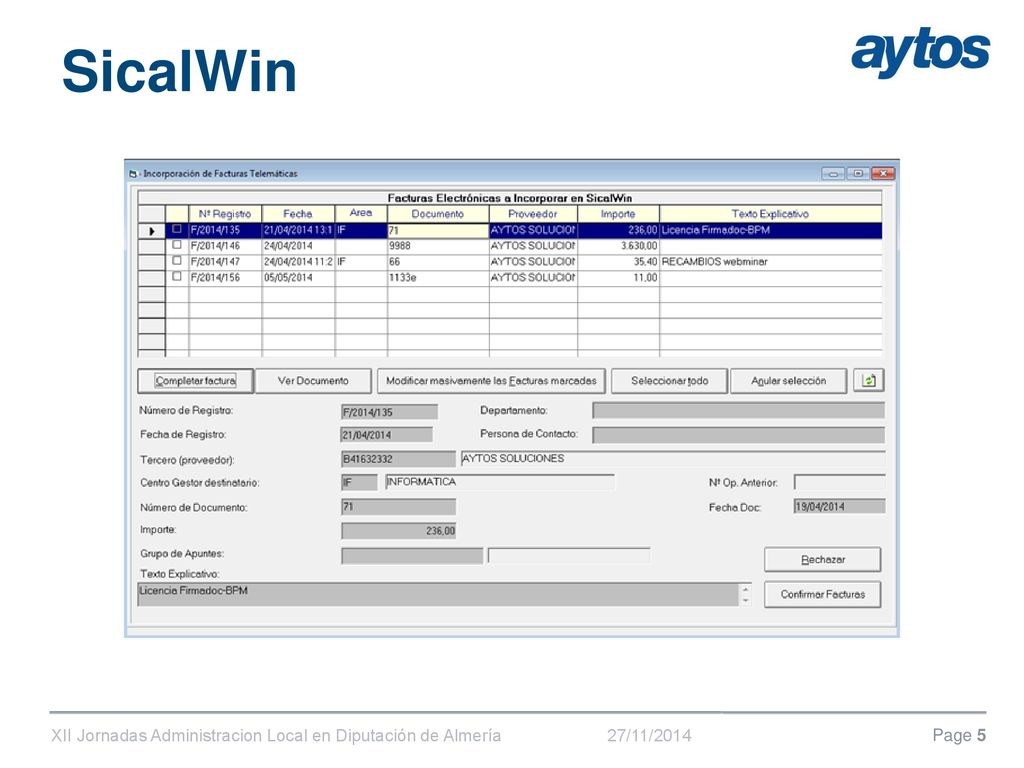Tick the checkbox for invoice F/2014/146
The width and height of the screenshot is (1024, 768).
(x=176, y=245)
